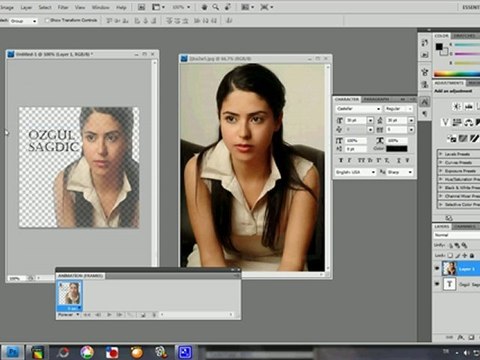
Task: Click the vertical scale input field
Action: pyautogui.click(x=356, y=141)
